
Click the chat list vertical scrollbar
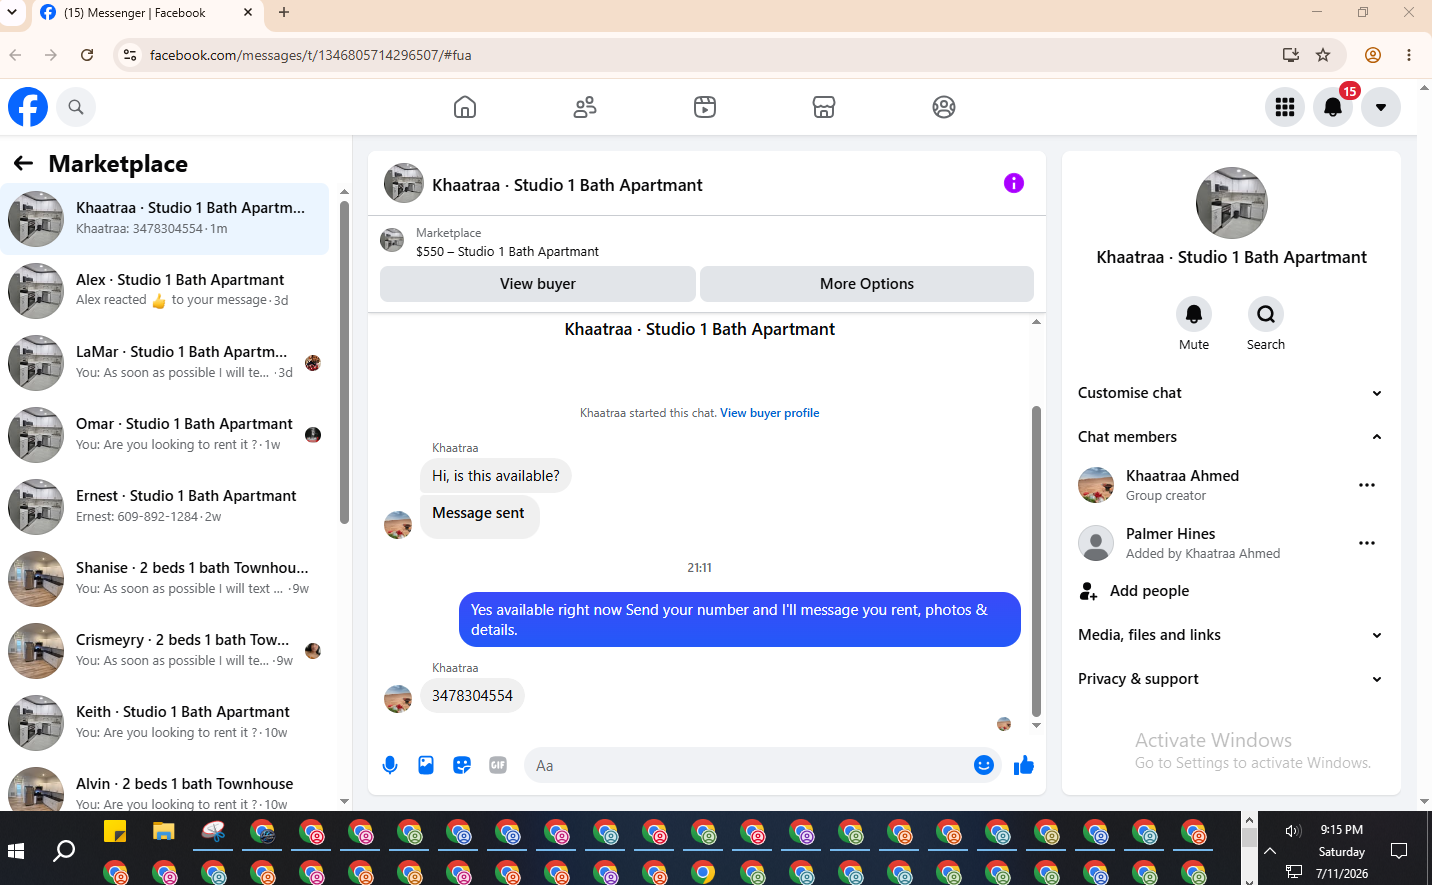344,362
